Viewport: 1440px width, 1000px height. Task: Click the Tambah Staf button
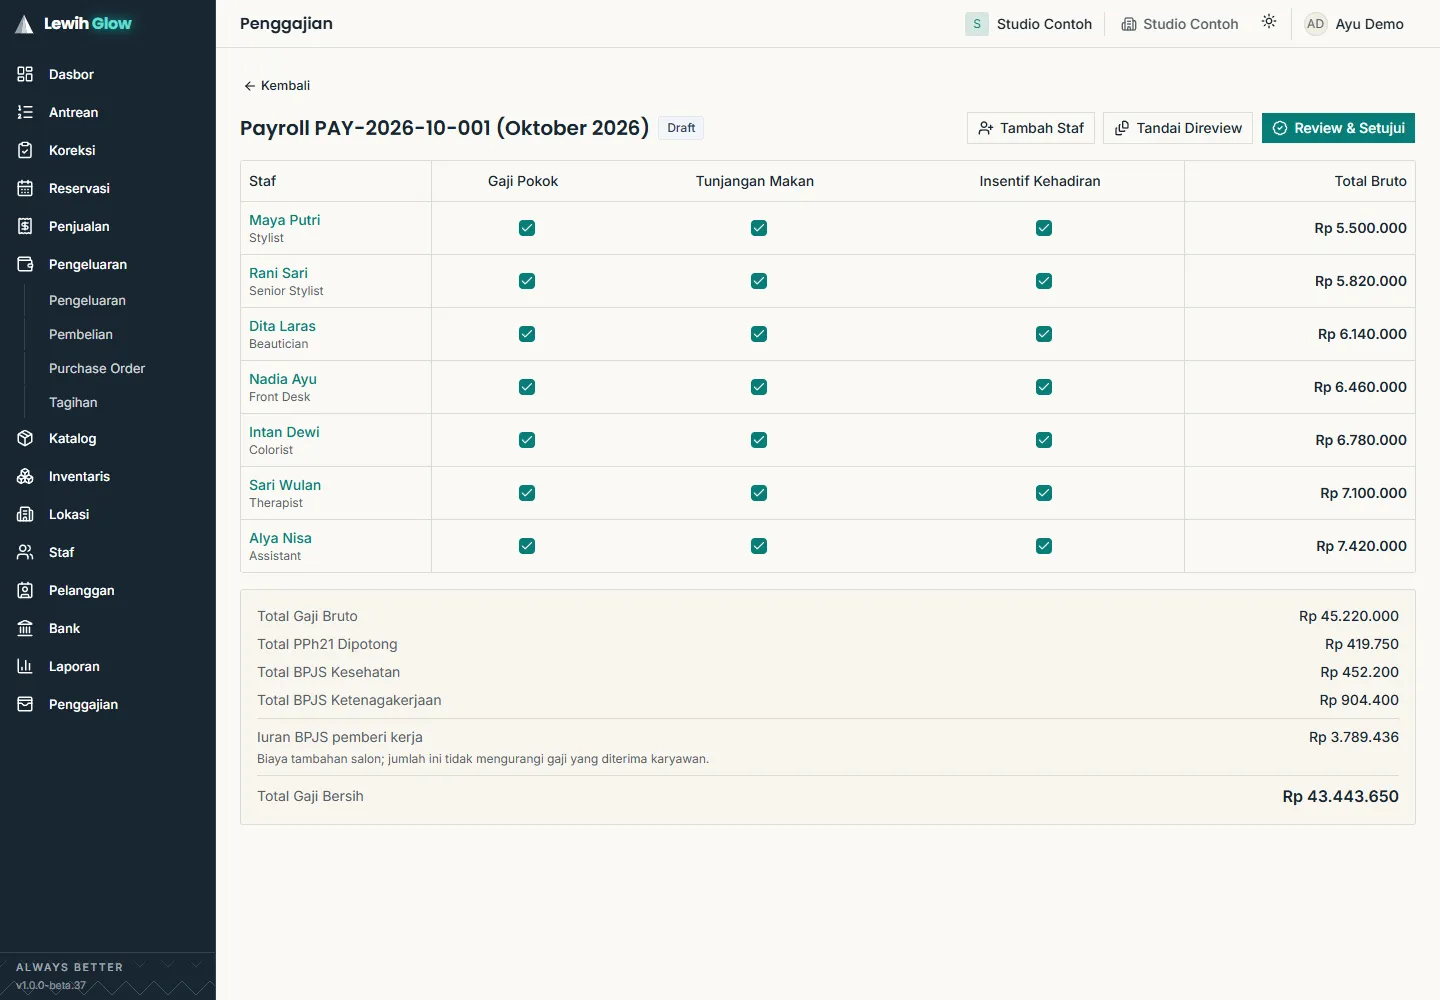(1031, 128)
